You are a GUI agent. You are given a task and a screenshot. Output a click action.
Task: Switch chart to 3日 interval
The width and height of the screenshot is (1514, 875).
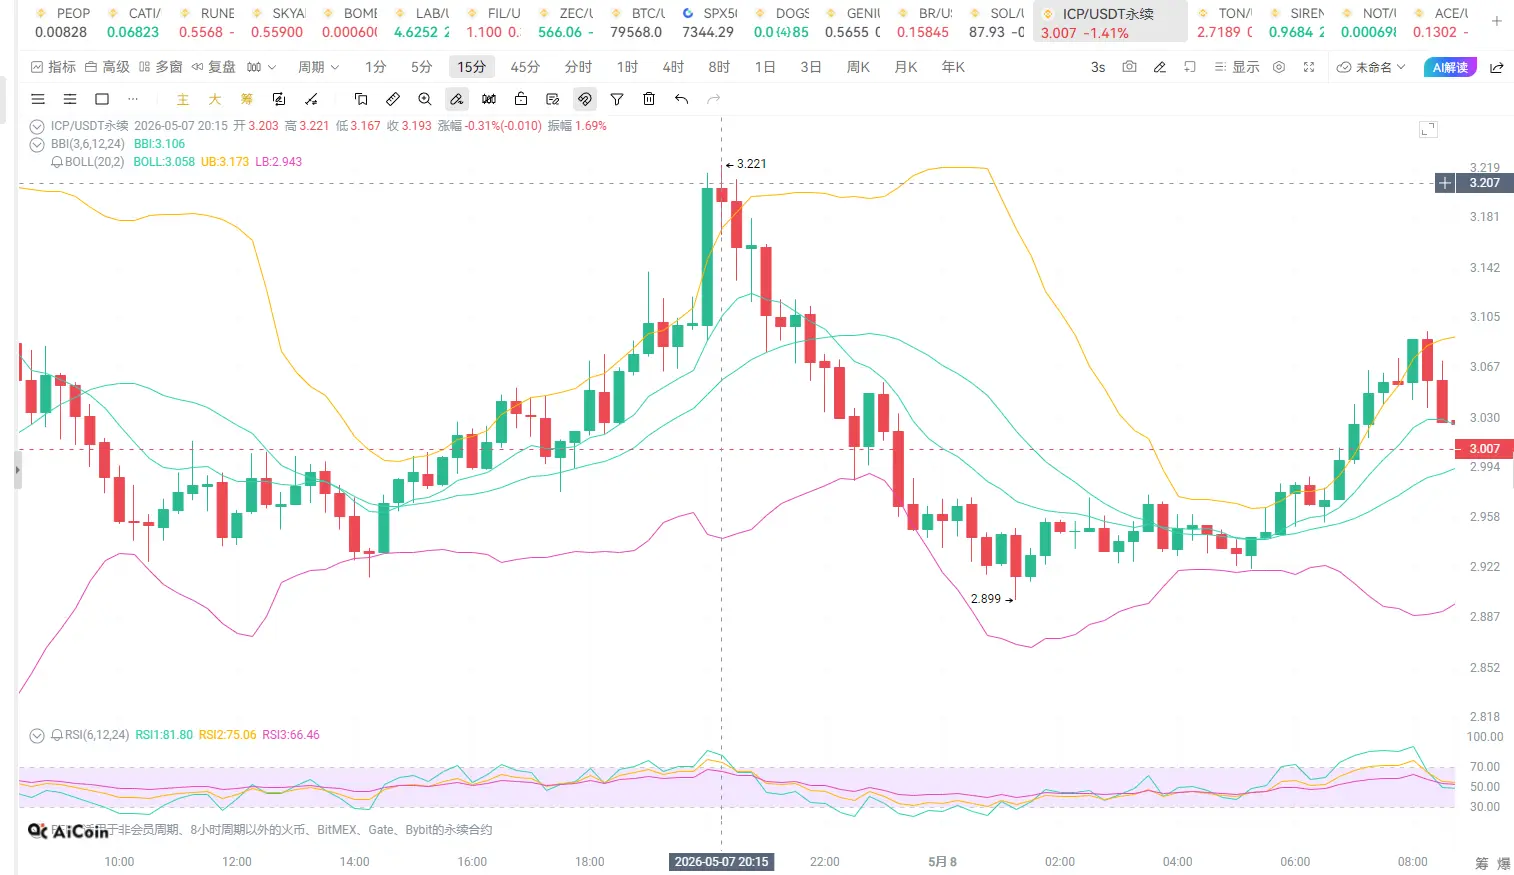click(811, 67)
